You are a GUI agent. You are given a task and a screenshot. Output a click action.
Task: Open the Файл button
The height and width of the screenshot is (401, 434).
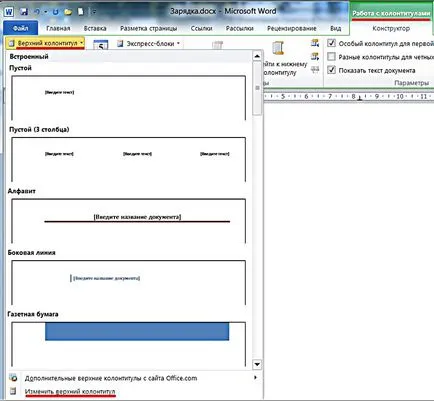coord(21,28)
